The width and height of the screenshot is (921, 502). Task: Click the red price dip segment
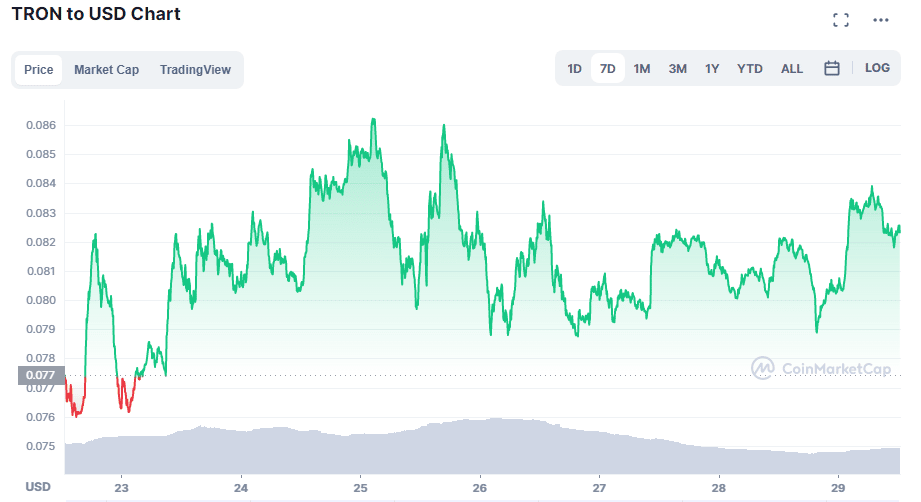click(76, 397)
